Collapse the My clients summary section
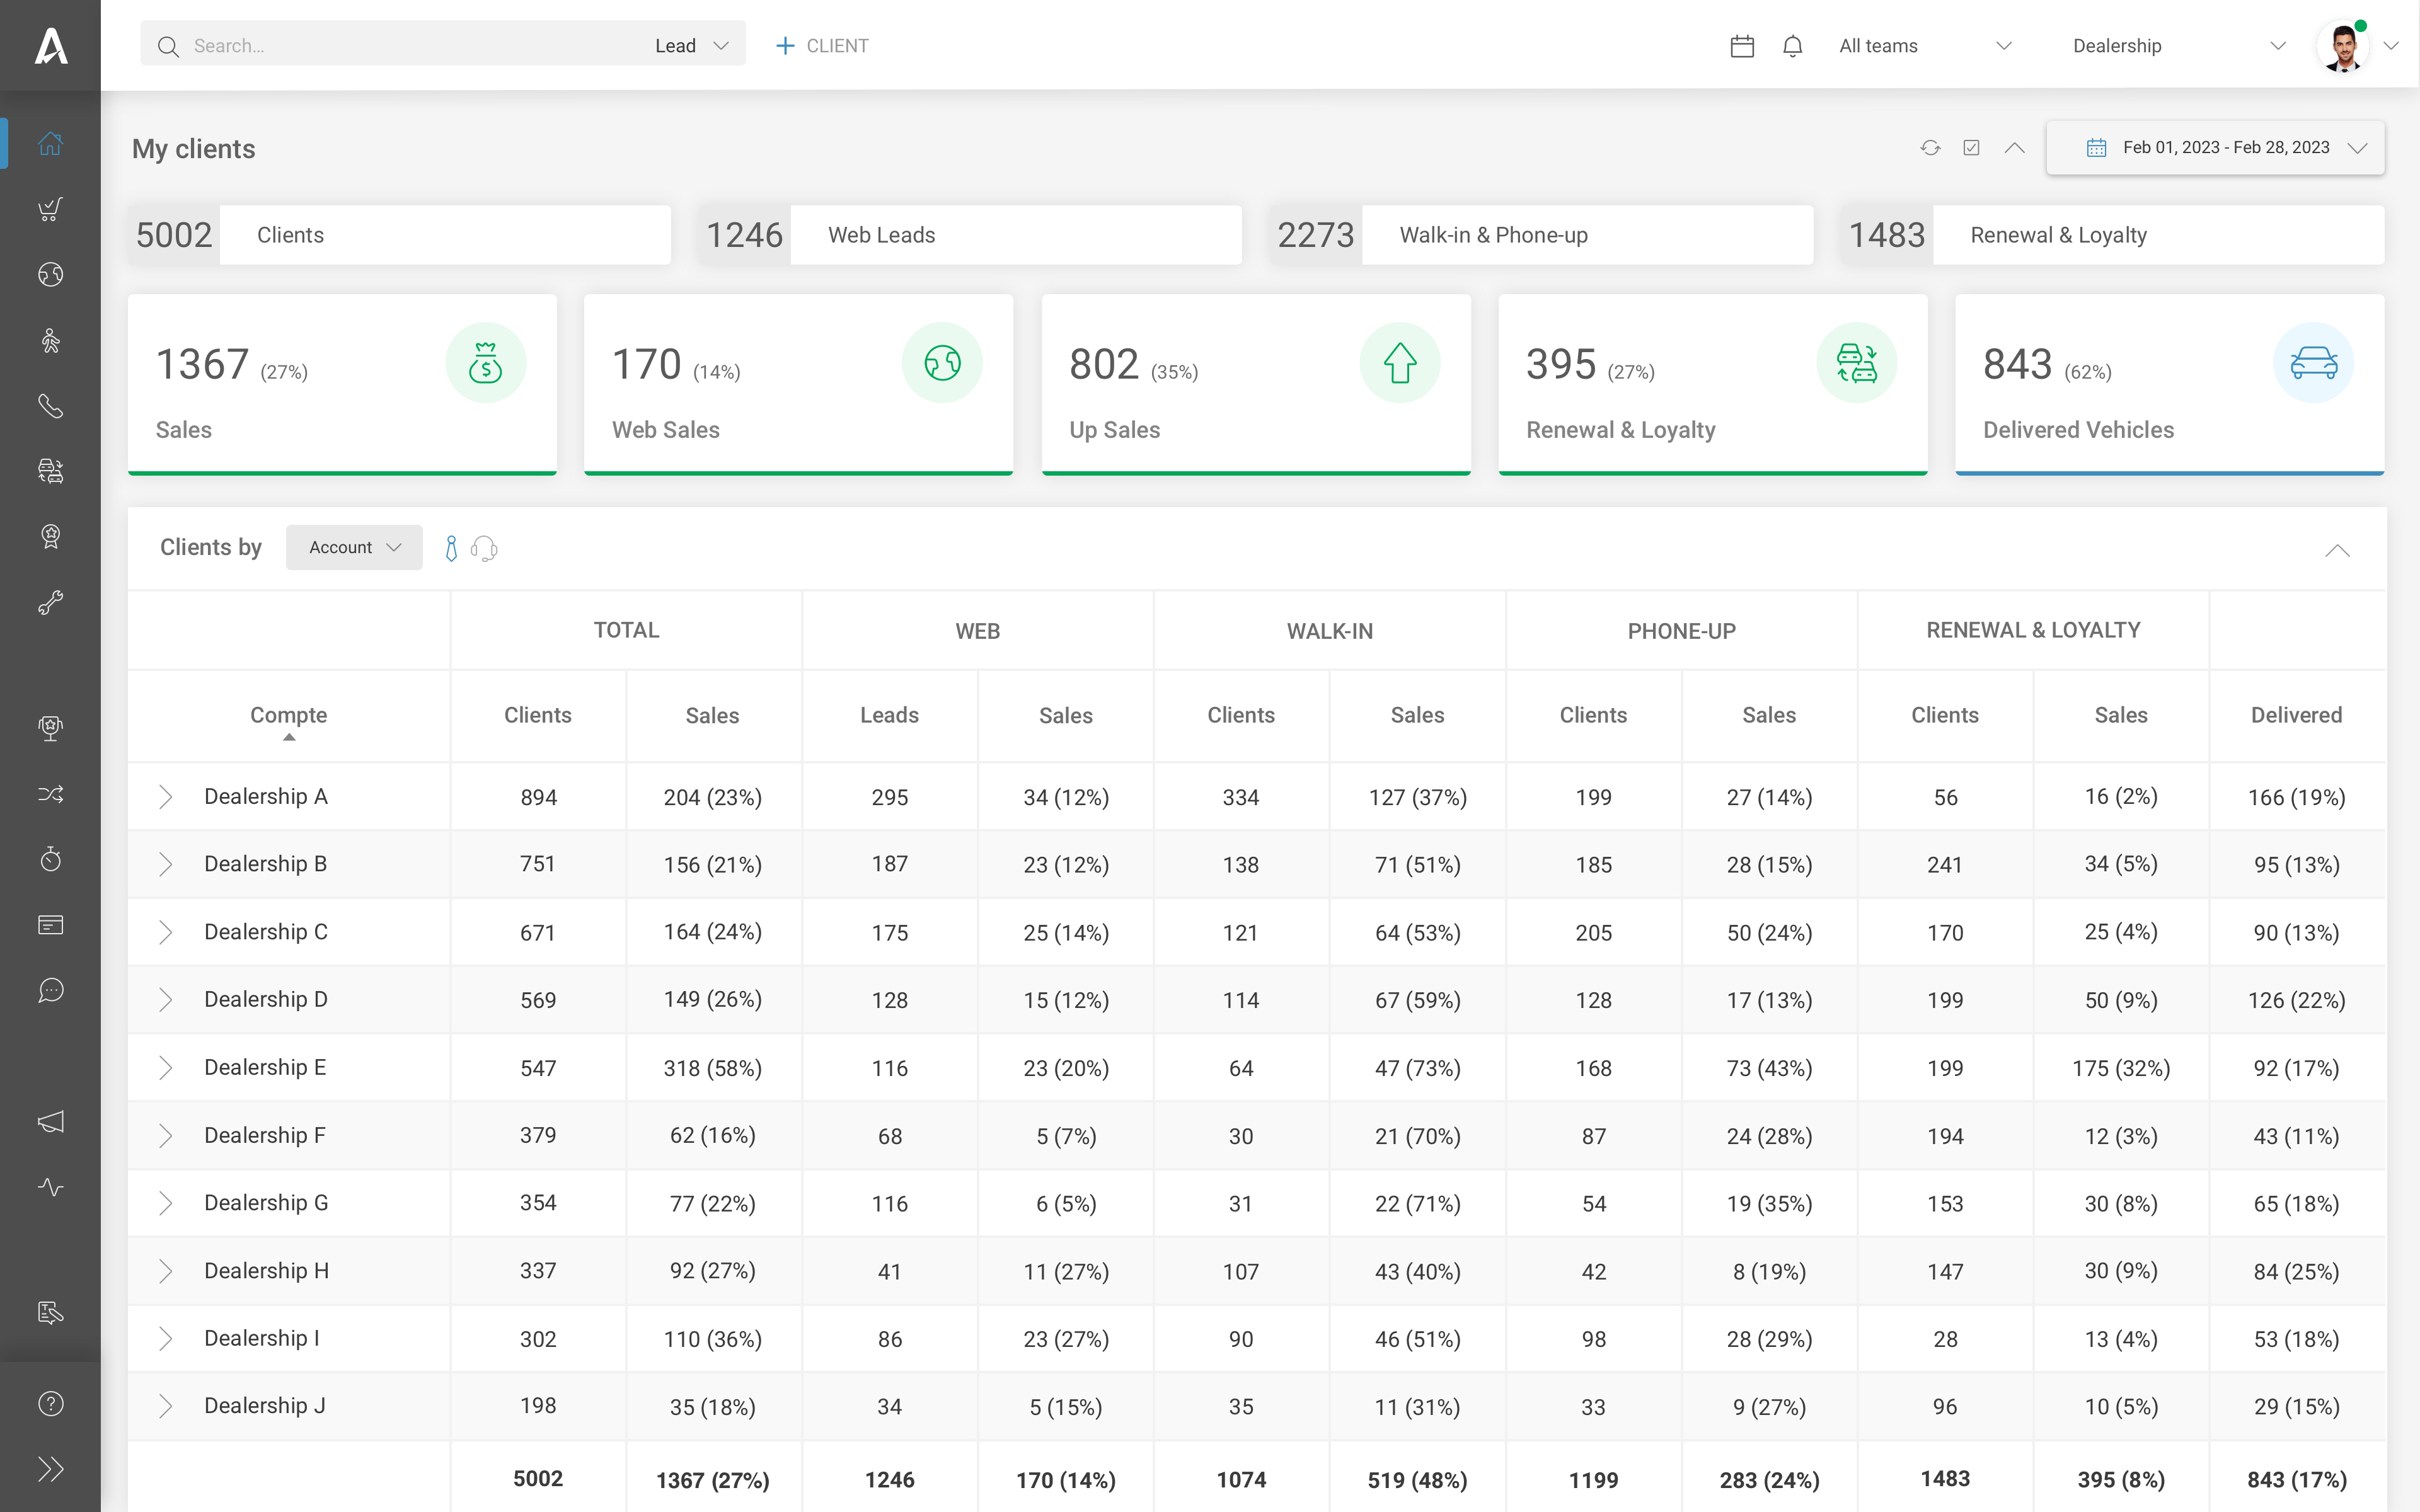2420x1512 pixels. [2014, 148]
